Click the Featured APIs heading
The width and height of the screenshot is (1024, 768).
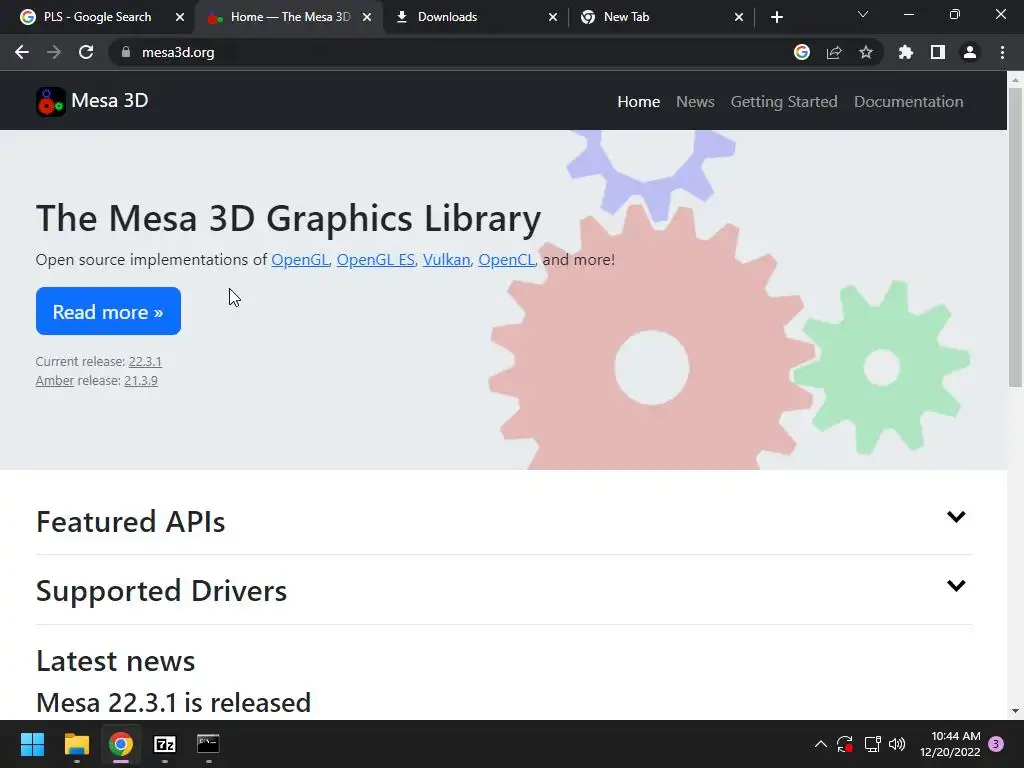pyautogui.click(x=131, y=522)
